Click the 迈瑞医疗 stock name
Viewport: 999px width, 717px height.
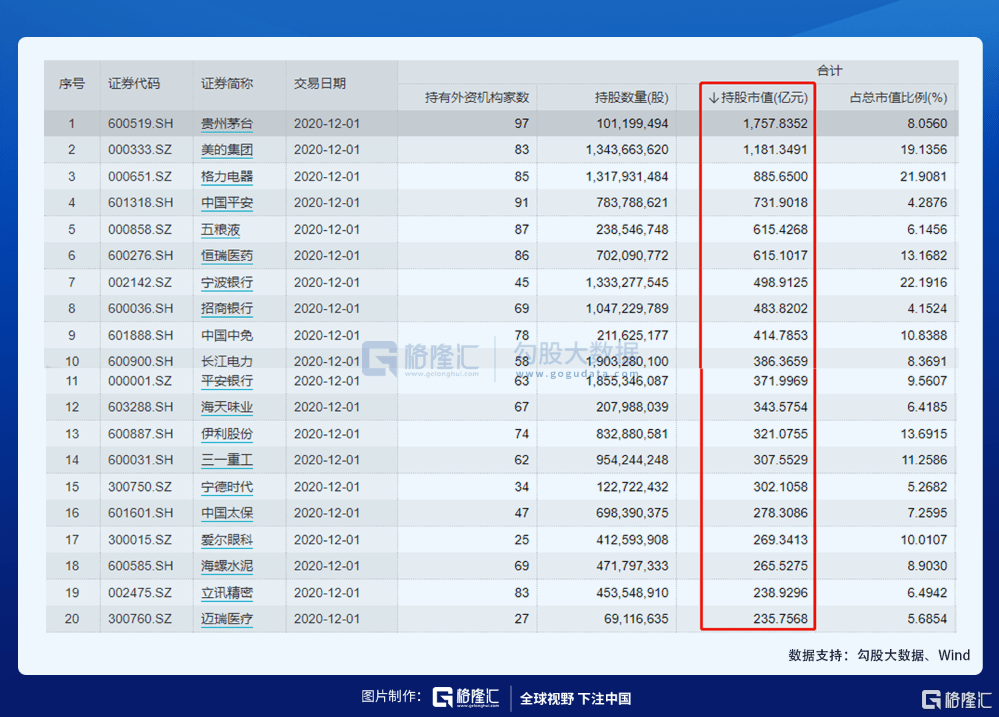227,619
